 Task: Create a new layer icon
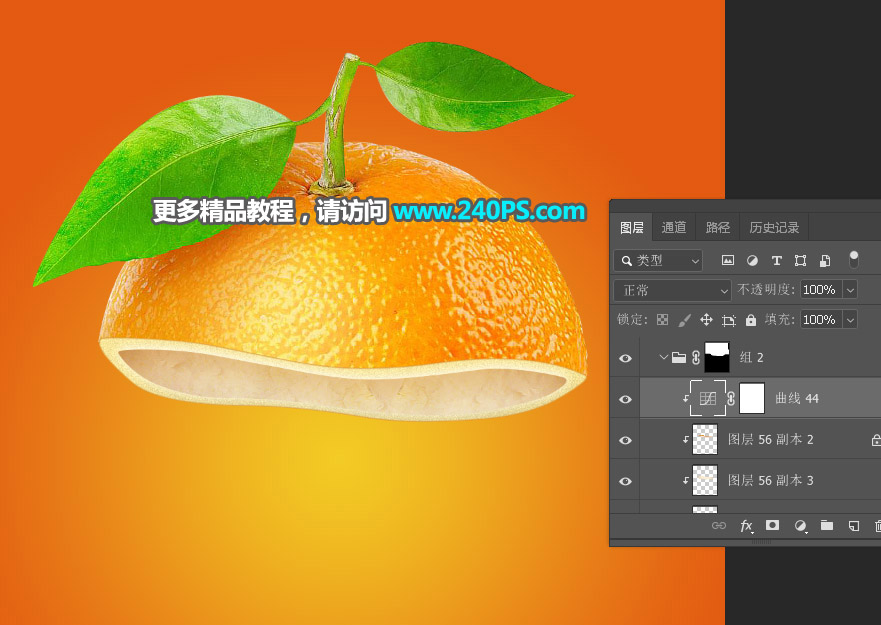coord(853,526)
